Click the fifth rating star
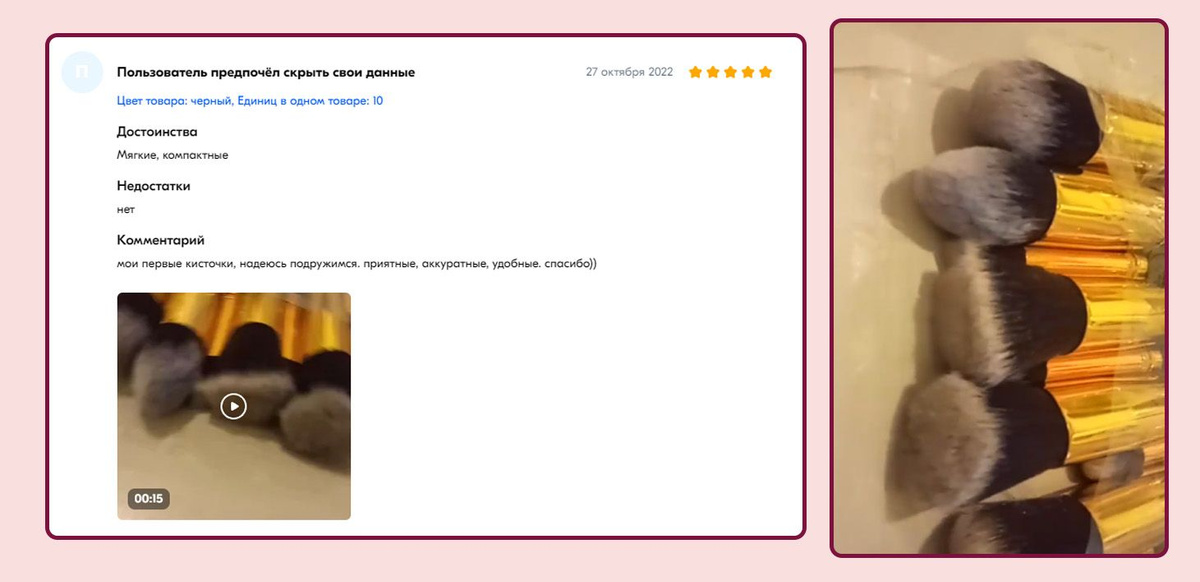The height and width of the screenshot is (582, 1200). tap(766, 72)
